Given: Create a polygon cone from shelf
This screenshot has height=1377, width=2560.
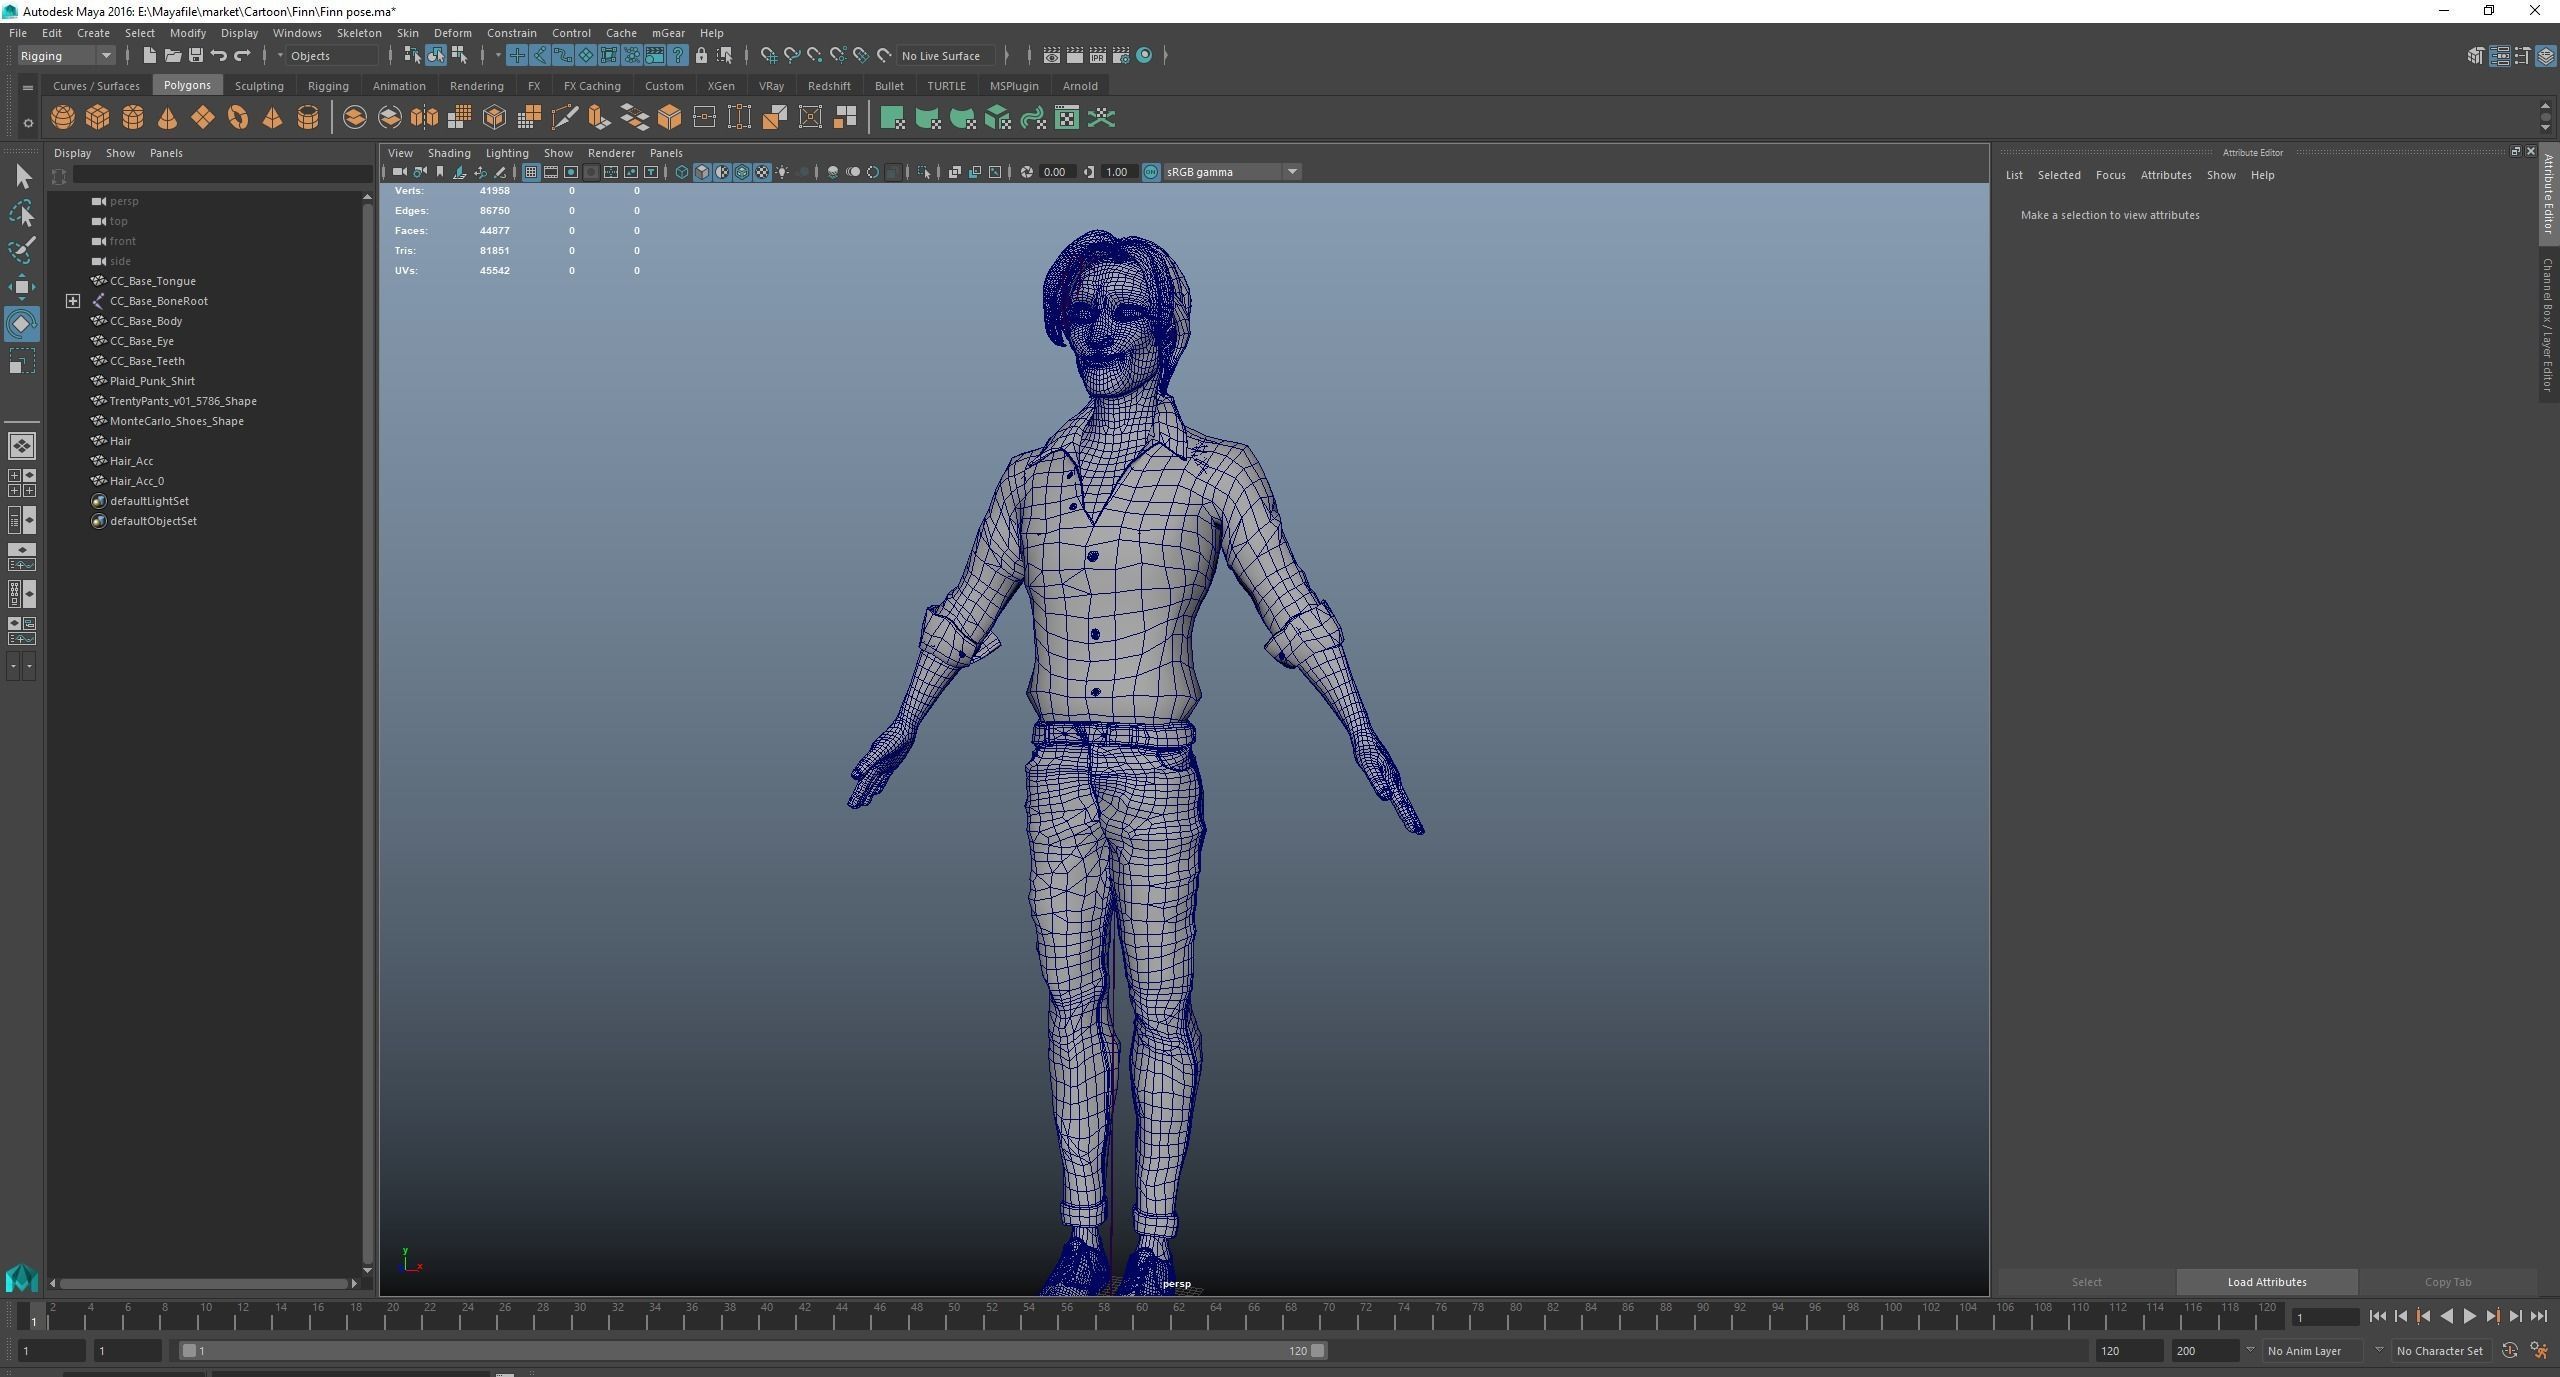Looking at the screenshot, I should point(168,118).
